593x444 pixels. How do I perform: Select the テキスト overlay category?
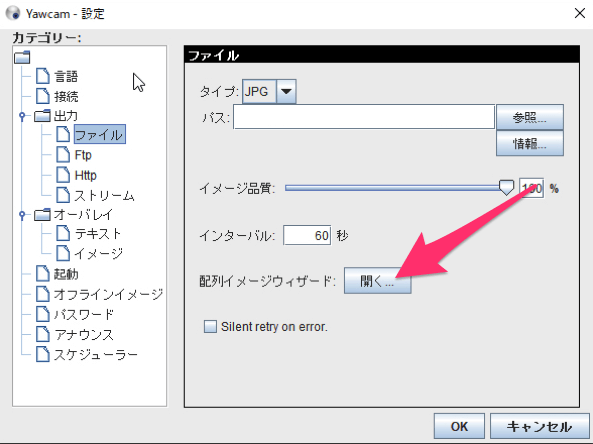click(x=98, y=234)
